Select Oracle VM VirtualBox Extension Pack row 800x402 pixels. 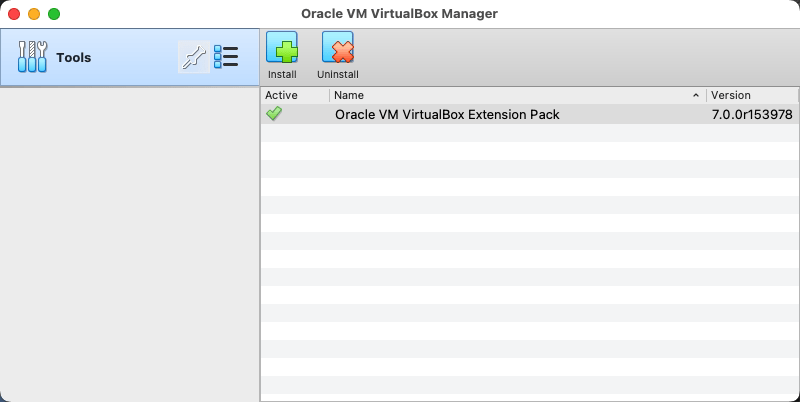click(x=447, y=114)
